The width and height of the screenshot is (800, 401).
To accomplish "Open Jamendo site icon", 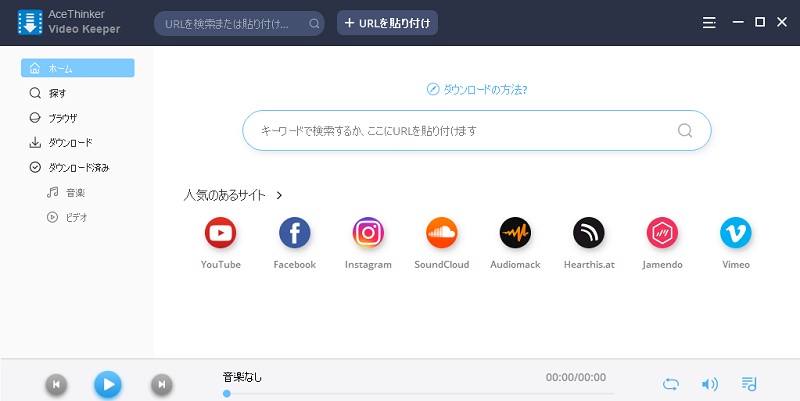I will tap(662, 233).
